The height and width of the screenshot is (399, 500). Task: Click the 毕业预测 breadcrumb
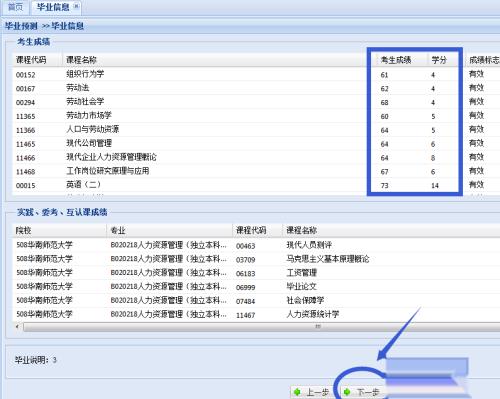coord(21,26)
